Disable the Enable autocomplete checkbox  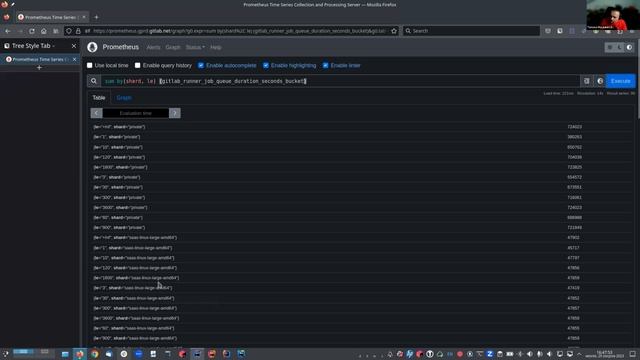[x=201, y=65]
